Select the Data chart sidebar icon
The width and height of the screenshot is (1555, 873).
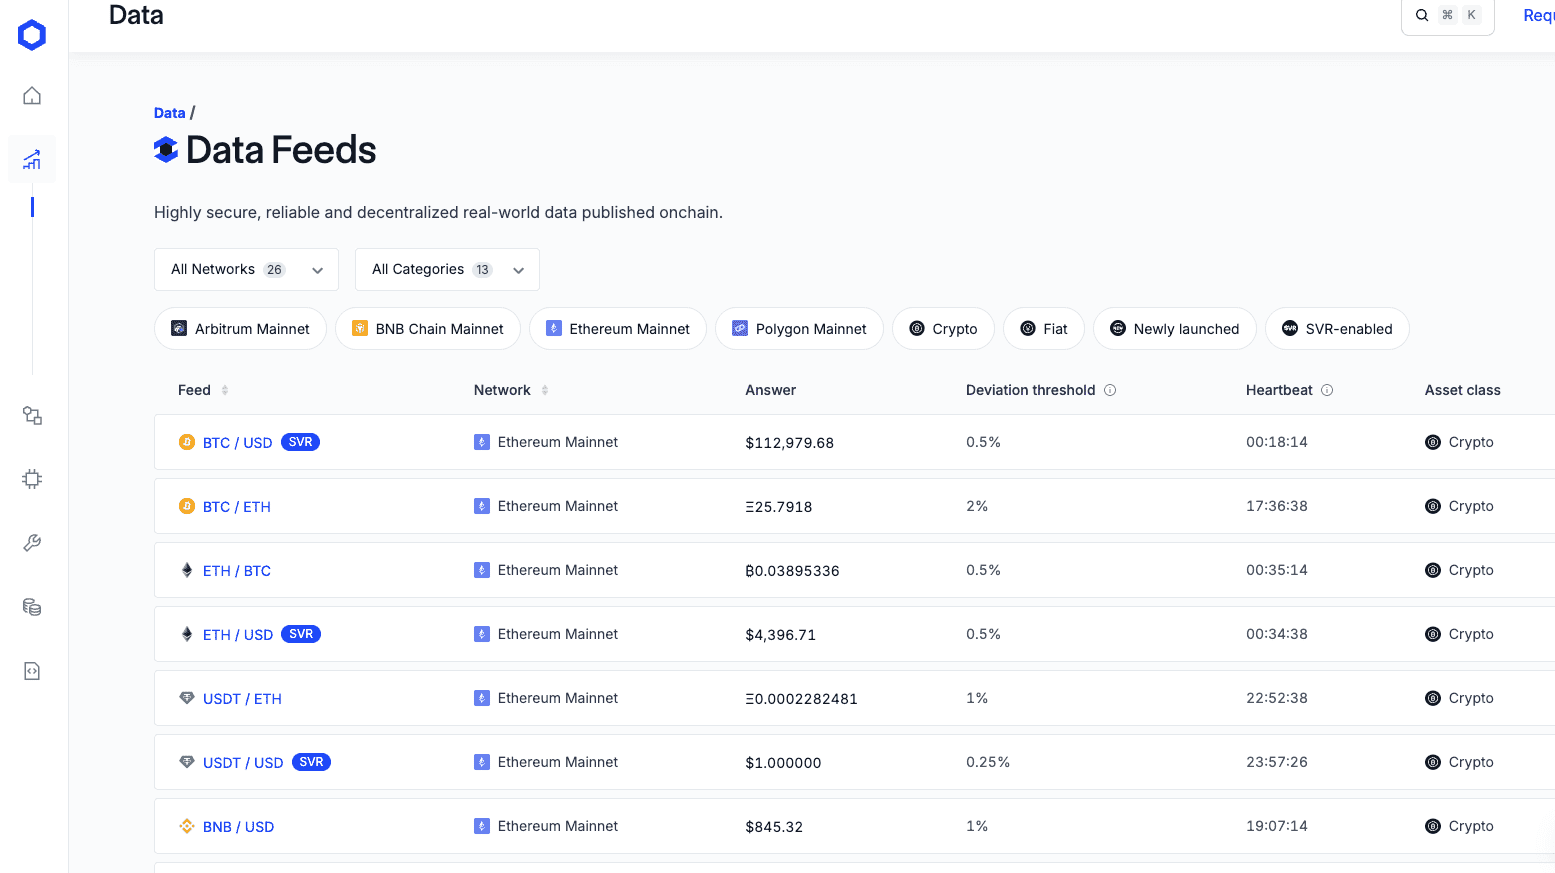tap(32, 159)
